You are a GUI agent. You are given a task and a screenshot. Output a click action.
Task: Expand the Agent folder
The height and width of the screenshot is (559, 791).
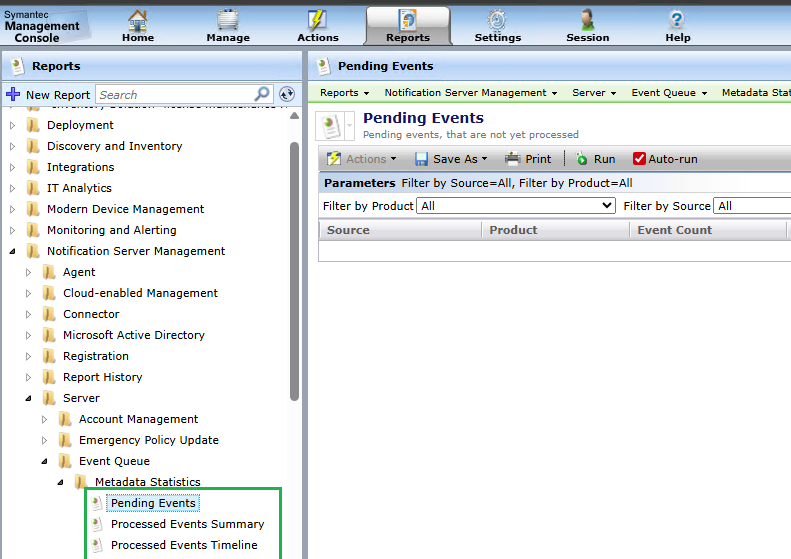pyautogui.click(x=29, y=272)
